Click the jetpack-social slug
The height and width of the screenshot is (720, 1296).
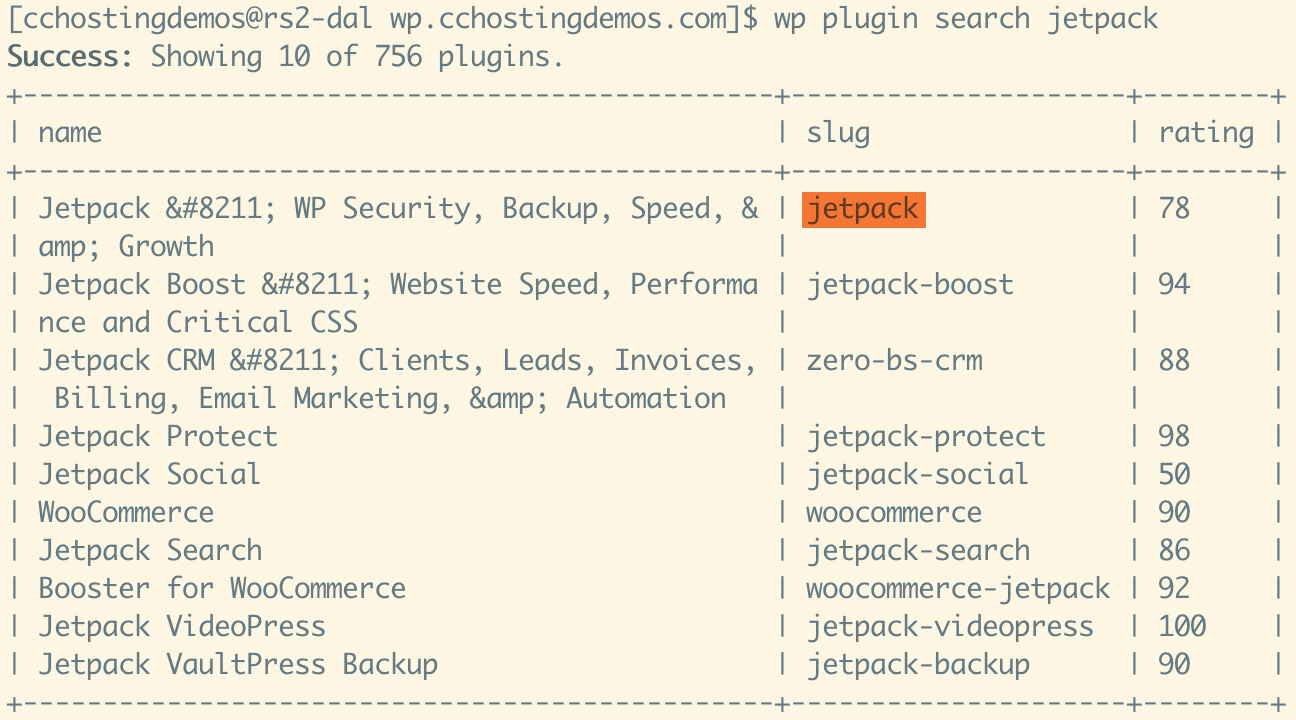click(918, 474)
